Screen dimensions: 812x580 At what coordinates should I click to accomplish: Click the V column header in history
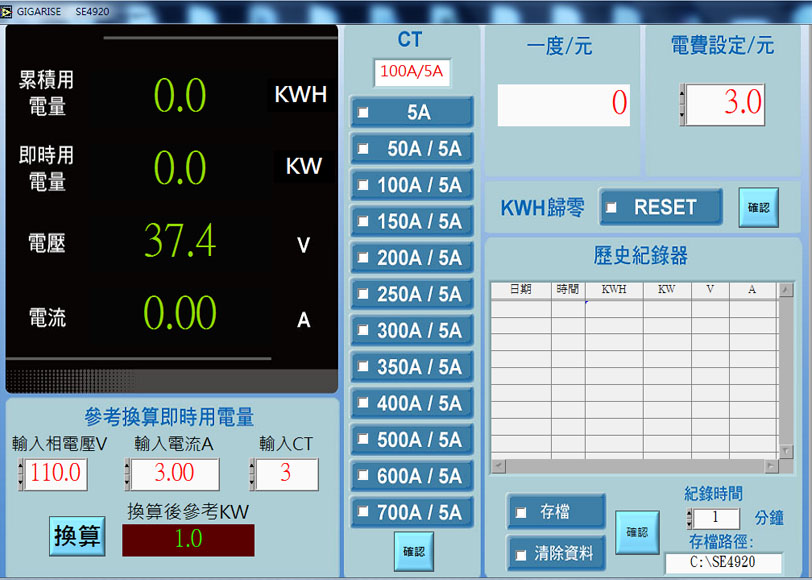[x=710, y=290]
